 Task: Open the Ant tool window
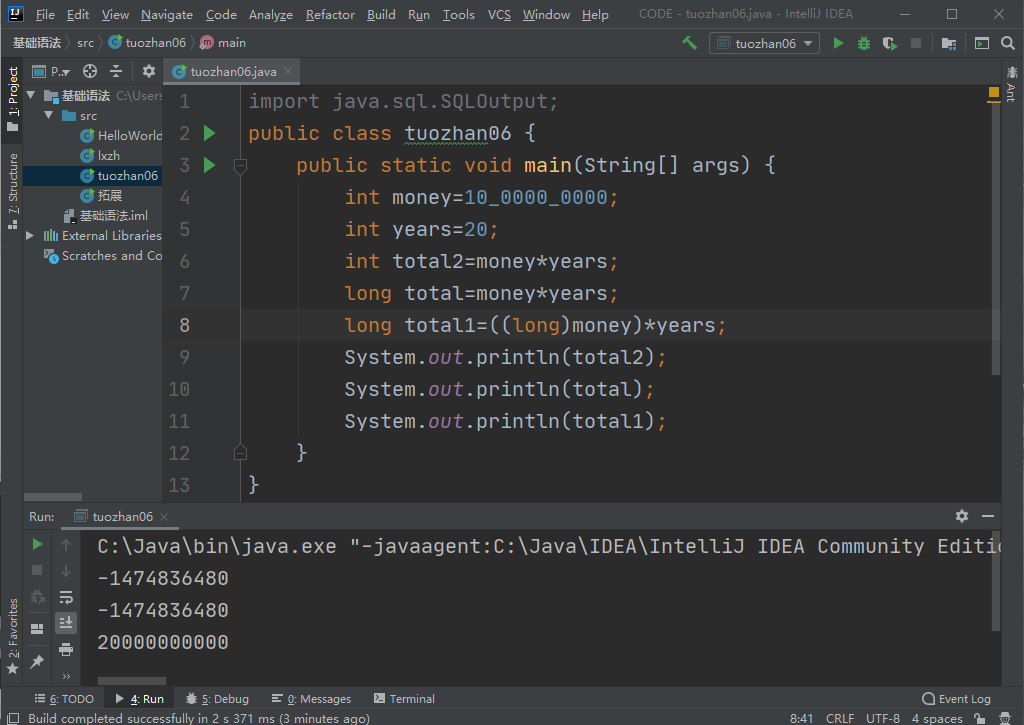tap(1012, 84)
